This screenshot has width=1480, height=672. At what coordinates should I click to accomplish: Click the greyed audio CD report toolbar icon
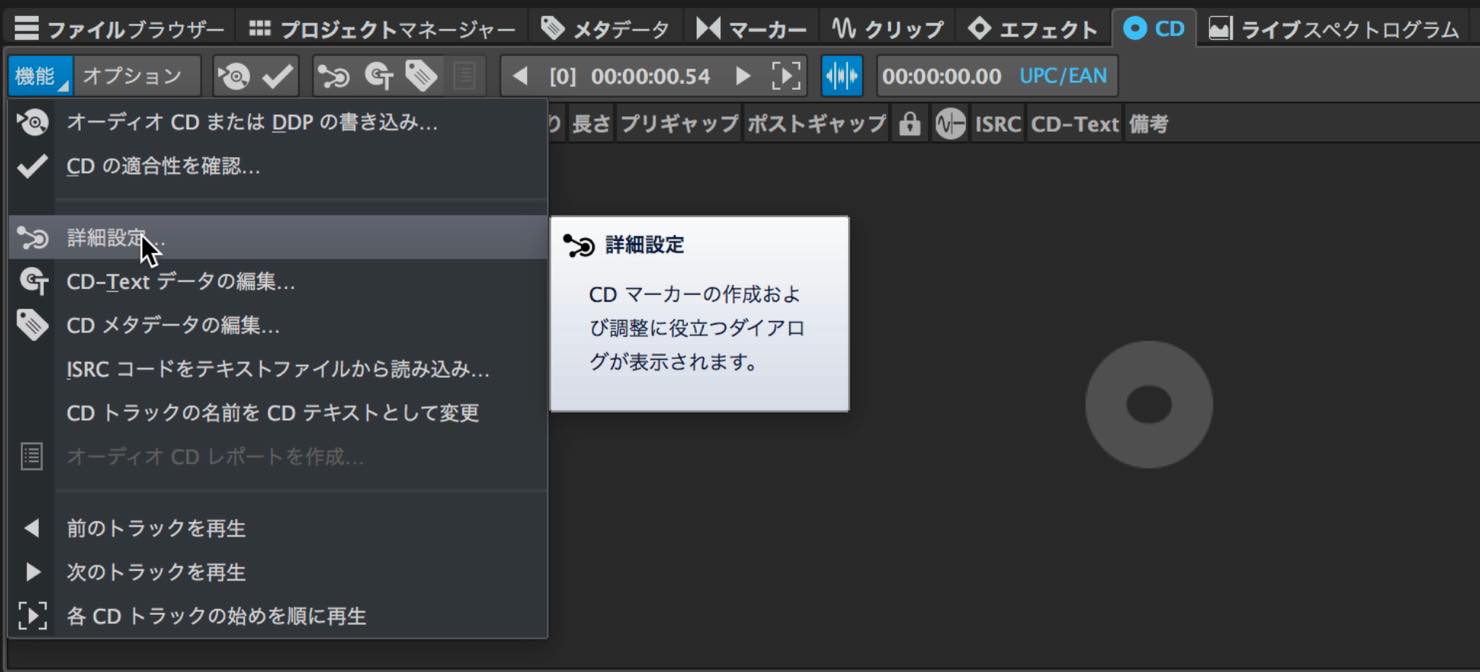(x=464, y=76)
